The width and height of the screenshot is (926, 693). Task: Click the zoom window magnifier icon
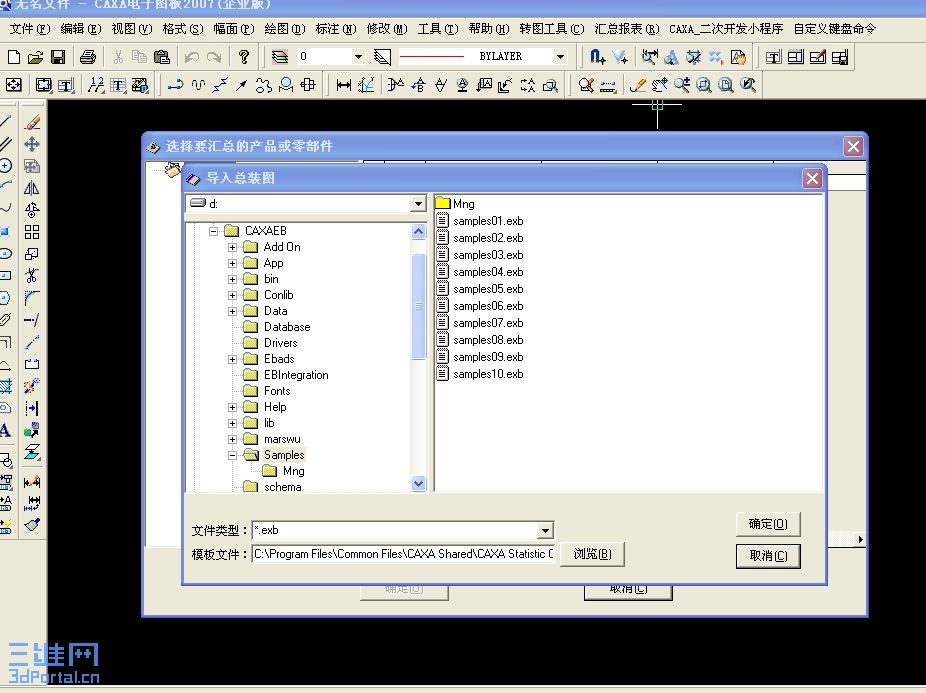tap(704, 85)
